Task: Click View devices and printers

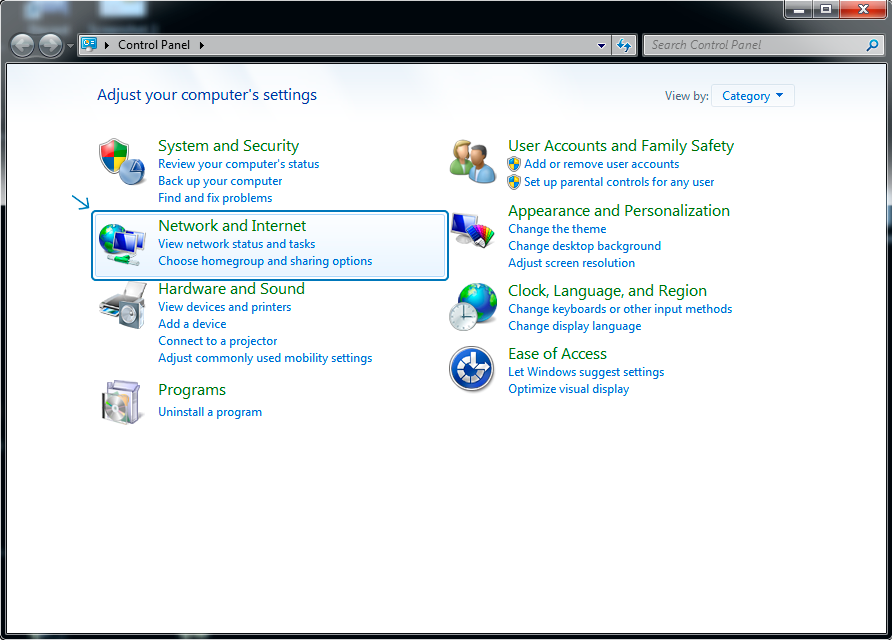Action: pos(225,307)
